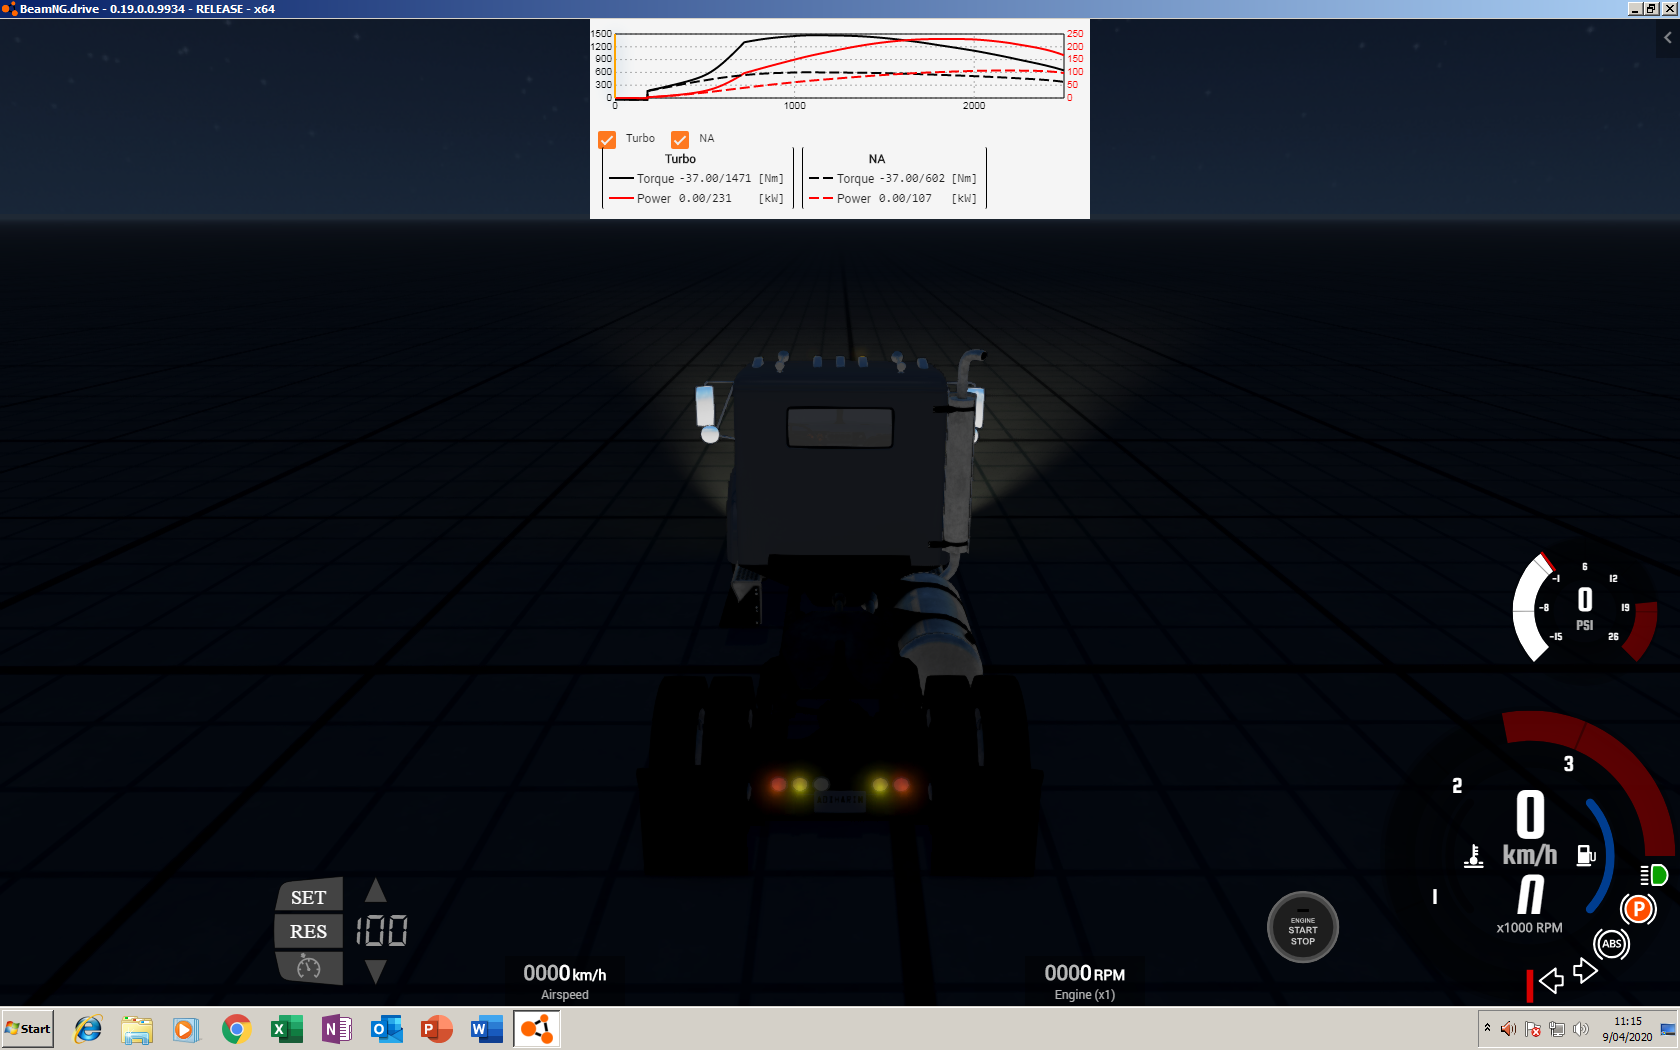Click the RES cruise control button

coord(309,931)
